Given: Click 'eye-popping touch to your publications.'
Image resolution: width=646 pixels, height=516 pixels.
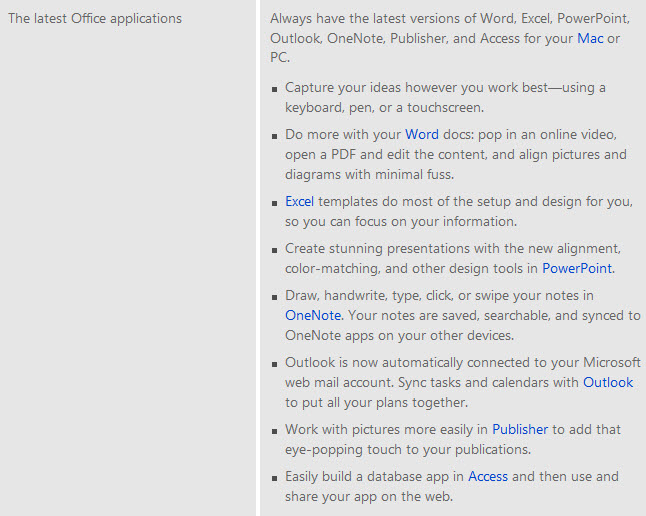Looking at the screenshot, I should click(x=408, y=450).
